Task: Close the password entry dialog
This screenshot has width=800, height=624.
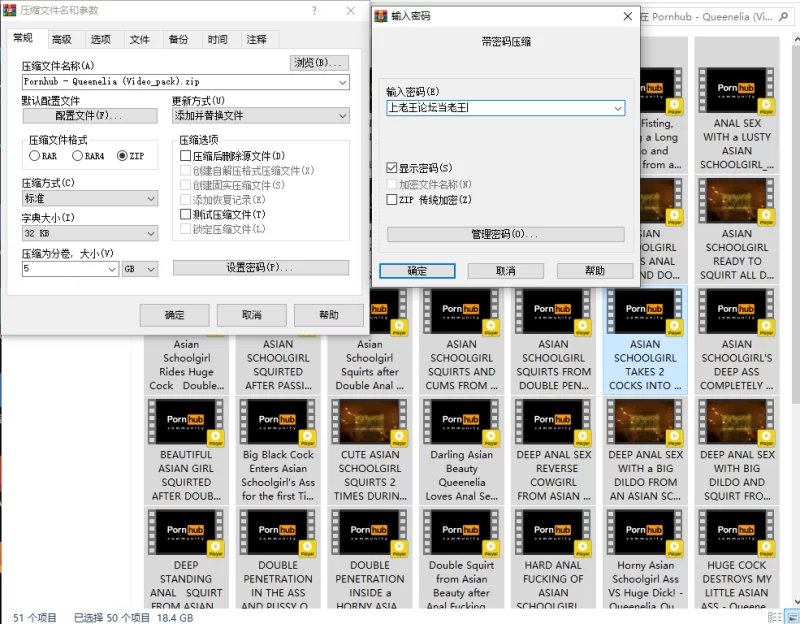Action: [x=628, y=16]
